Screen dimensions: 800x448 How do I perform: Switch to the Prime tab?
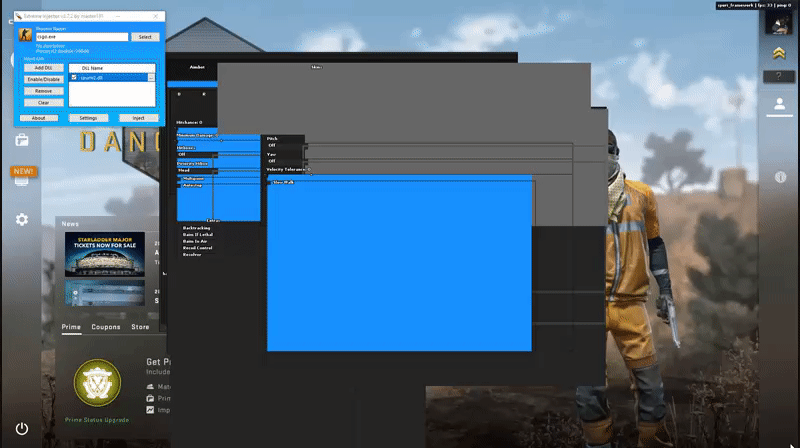(x=71, y=327)
